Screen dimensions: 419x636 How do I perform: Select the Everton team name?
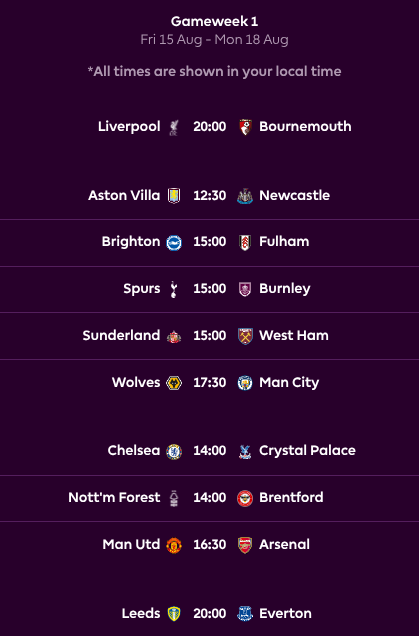pyautogui.click(x=285, y=613)
